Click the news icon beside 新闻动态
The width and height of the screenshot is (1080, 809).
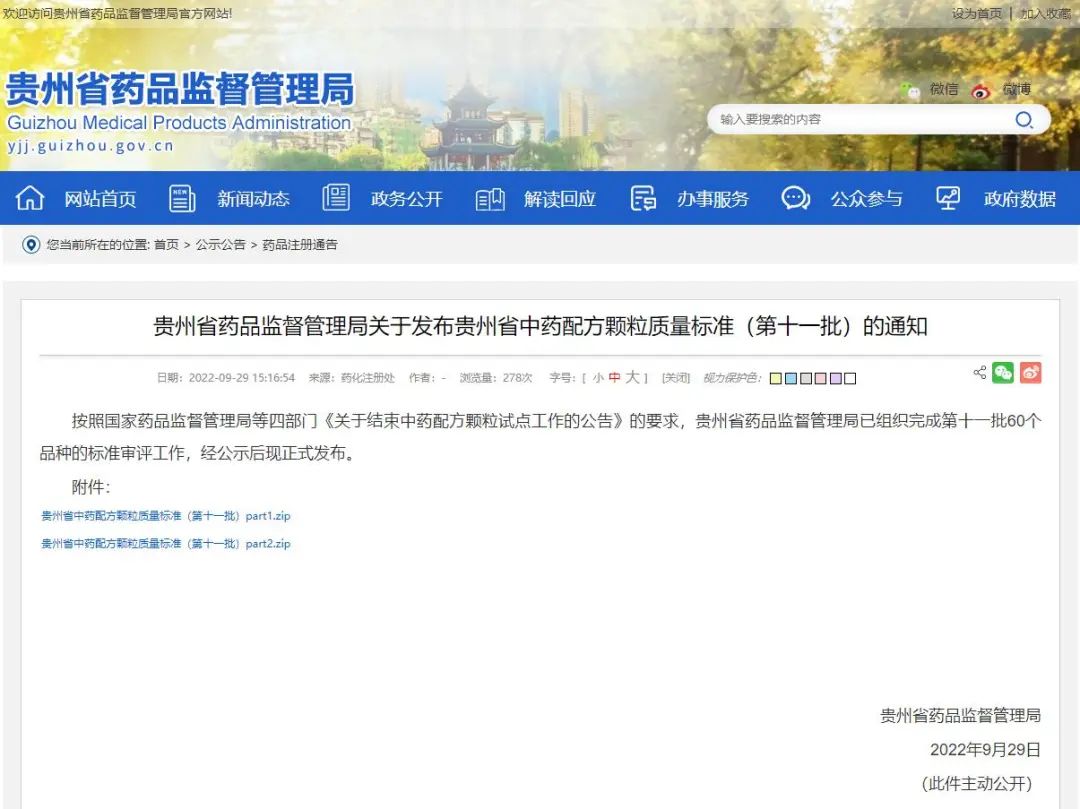tap(181, 198)
